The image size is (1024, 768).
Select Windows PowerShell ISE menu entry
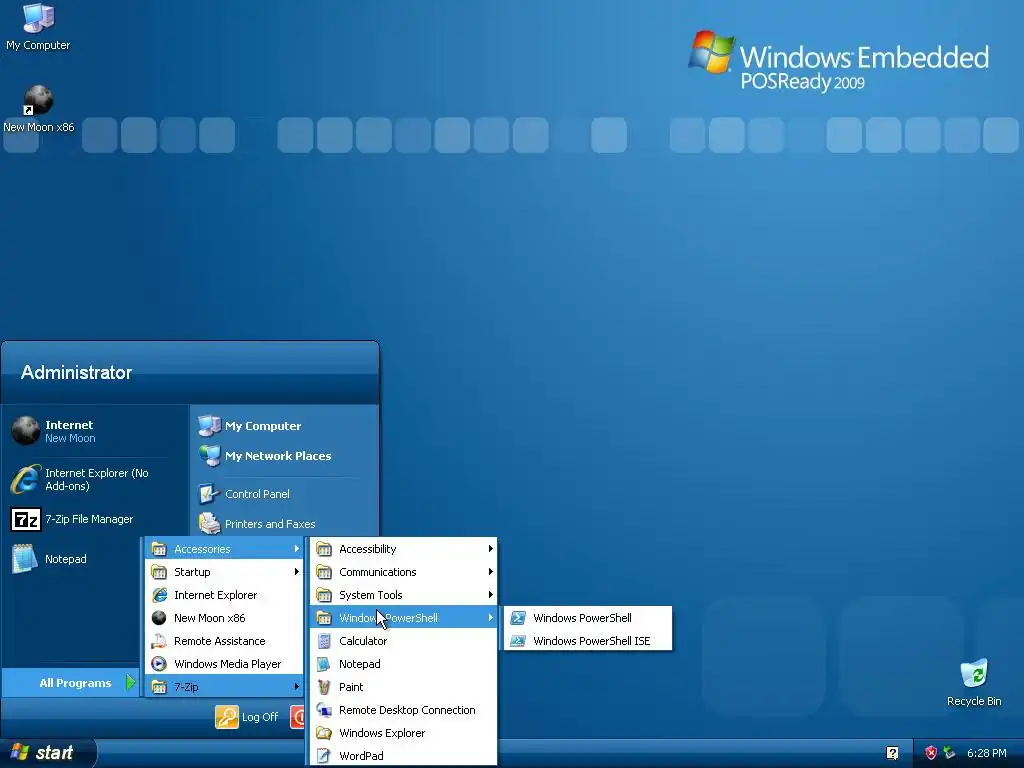[x=587, y=641]
